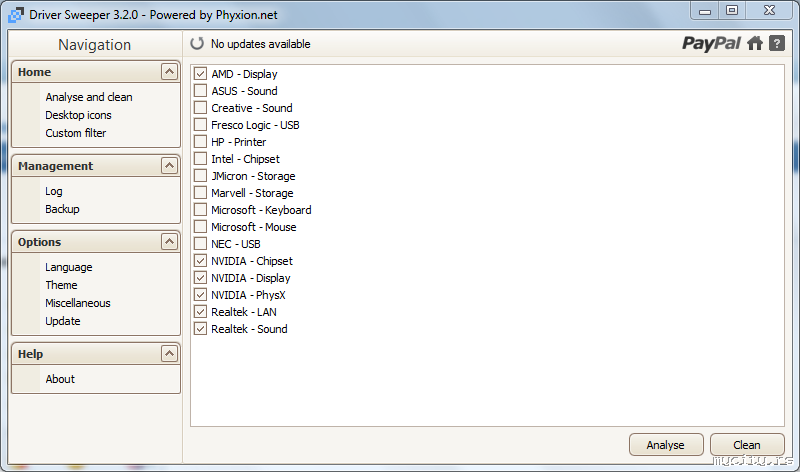Check the Microsoft - Mouse checkbox
The height and width of the screenshot is (472, 800).
click(x=201, y=227)
